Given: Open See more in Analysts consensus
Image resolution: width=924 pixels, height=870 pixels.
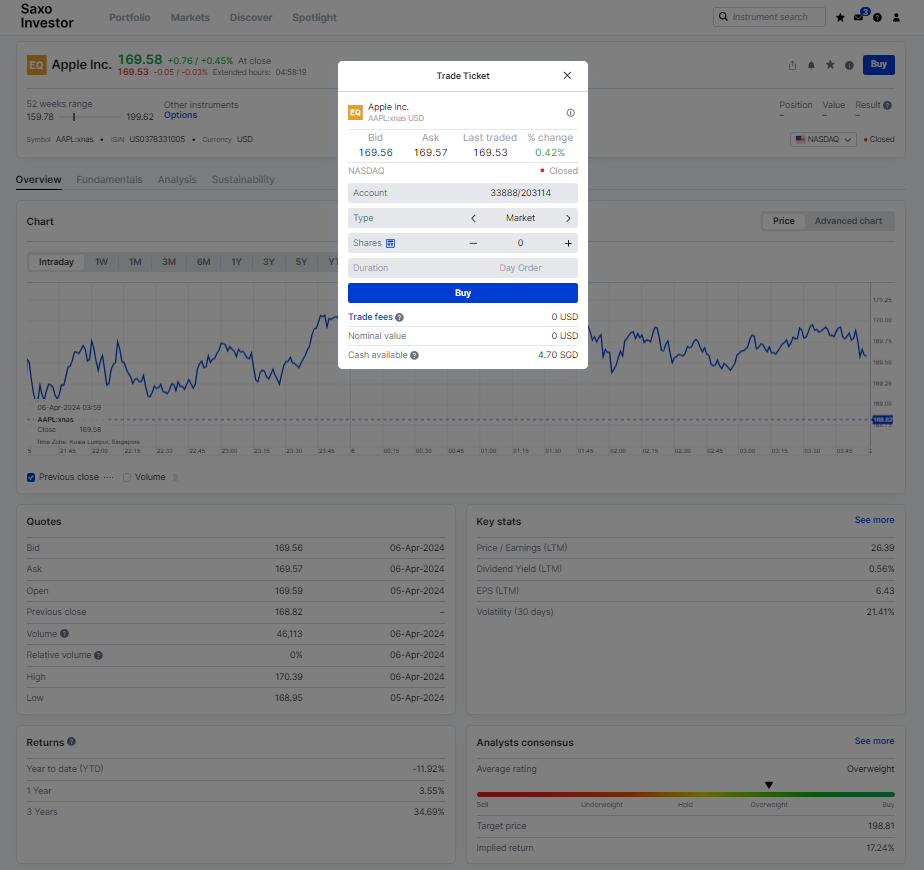Looking at the screenshot, I should click(874, 741).
